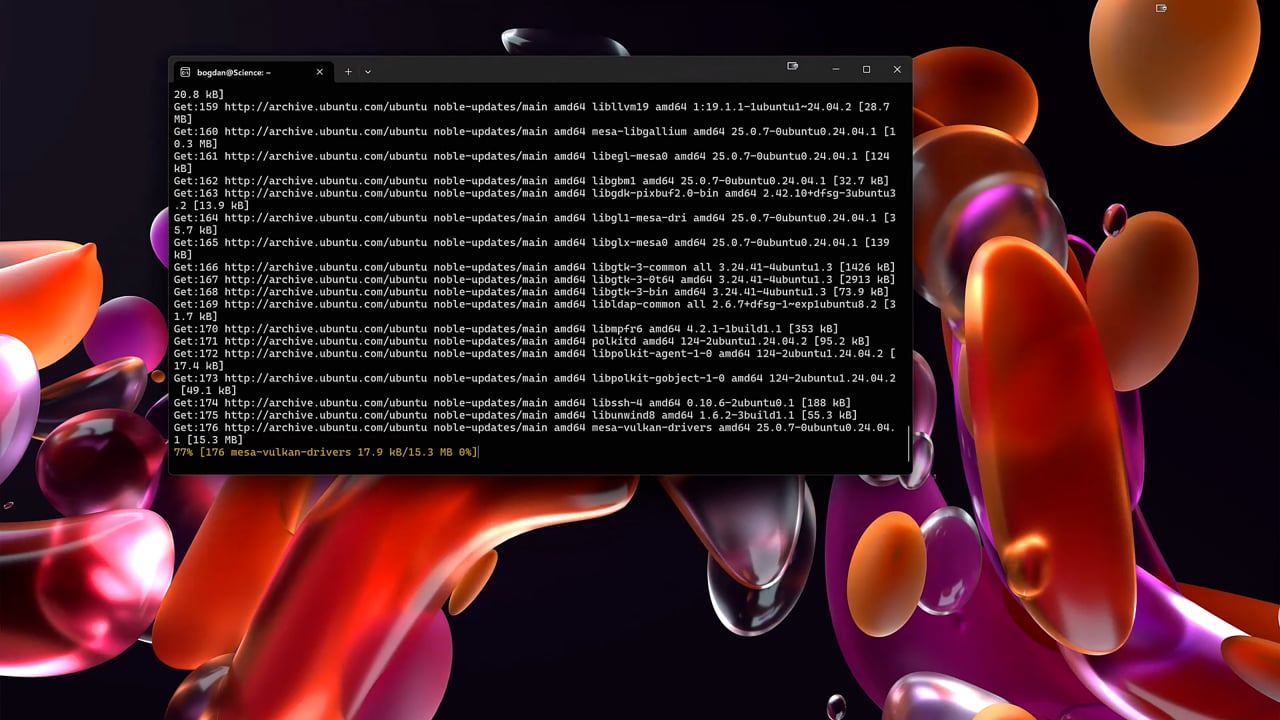
Task: Click package name libllvm19
Action: (x=623, y=106)
